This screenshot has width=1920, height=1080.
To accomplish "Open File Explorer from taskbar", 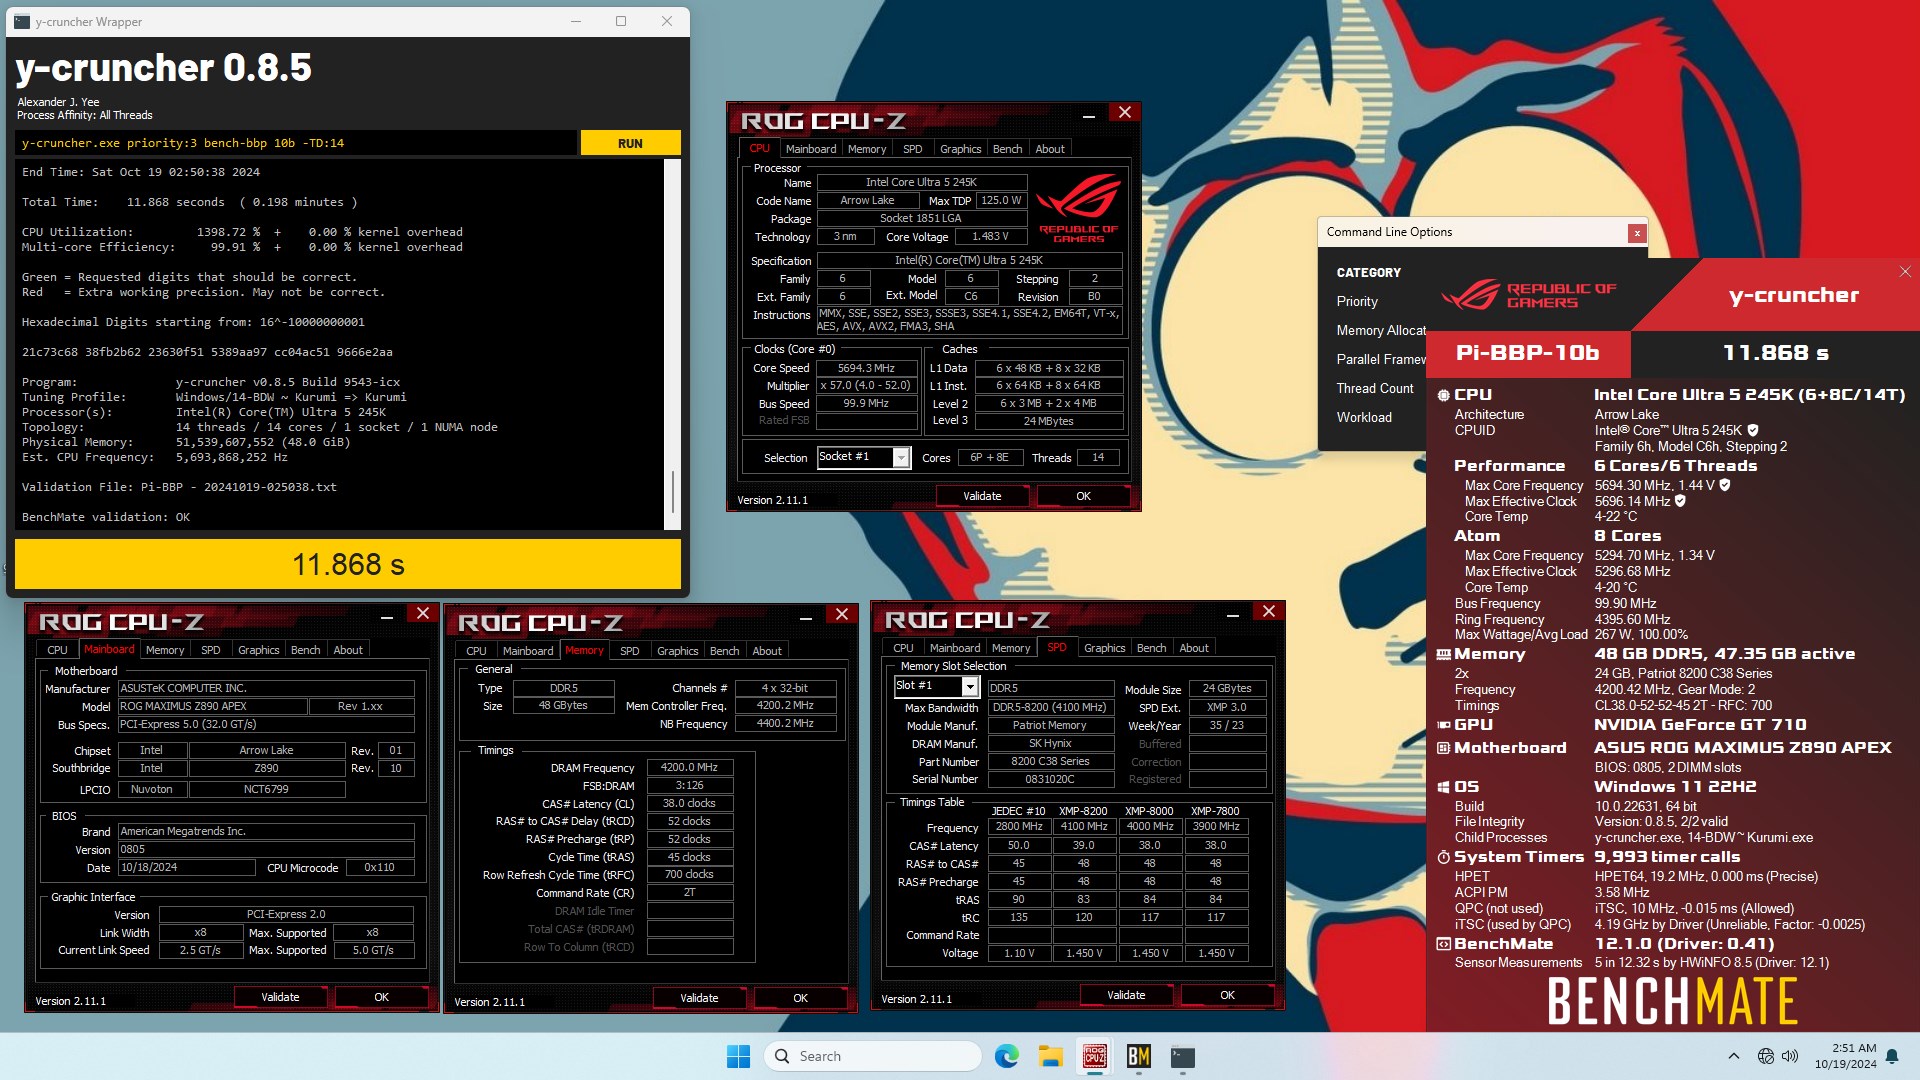I will (1050, 1056).
